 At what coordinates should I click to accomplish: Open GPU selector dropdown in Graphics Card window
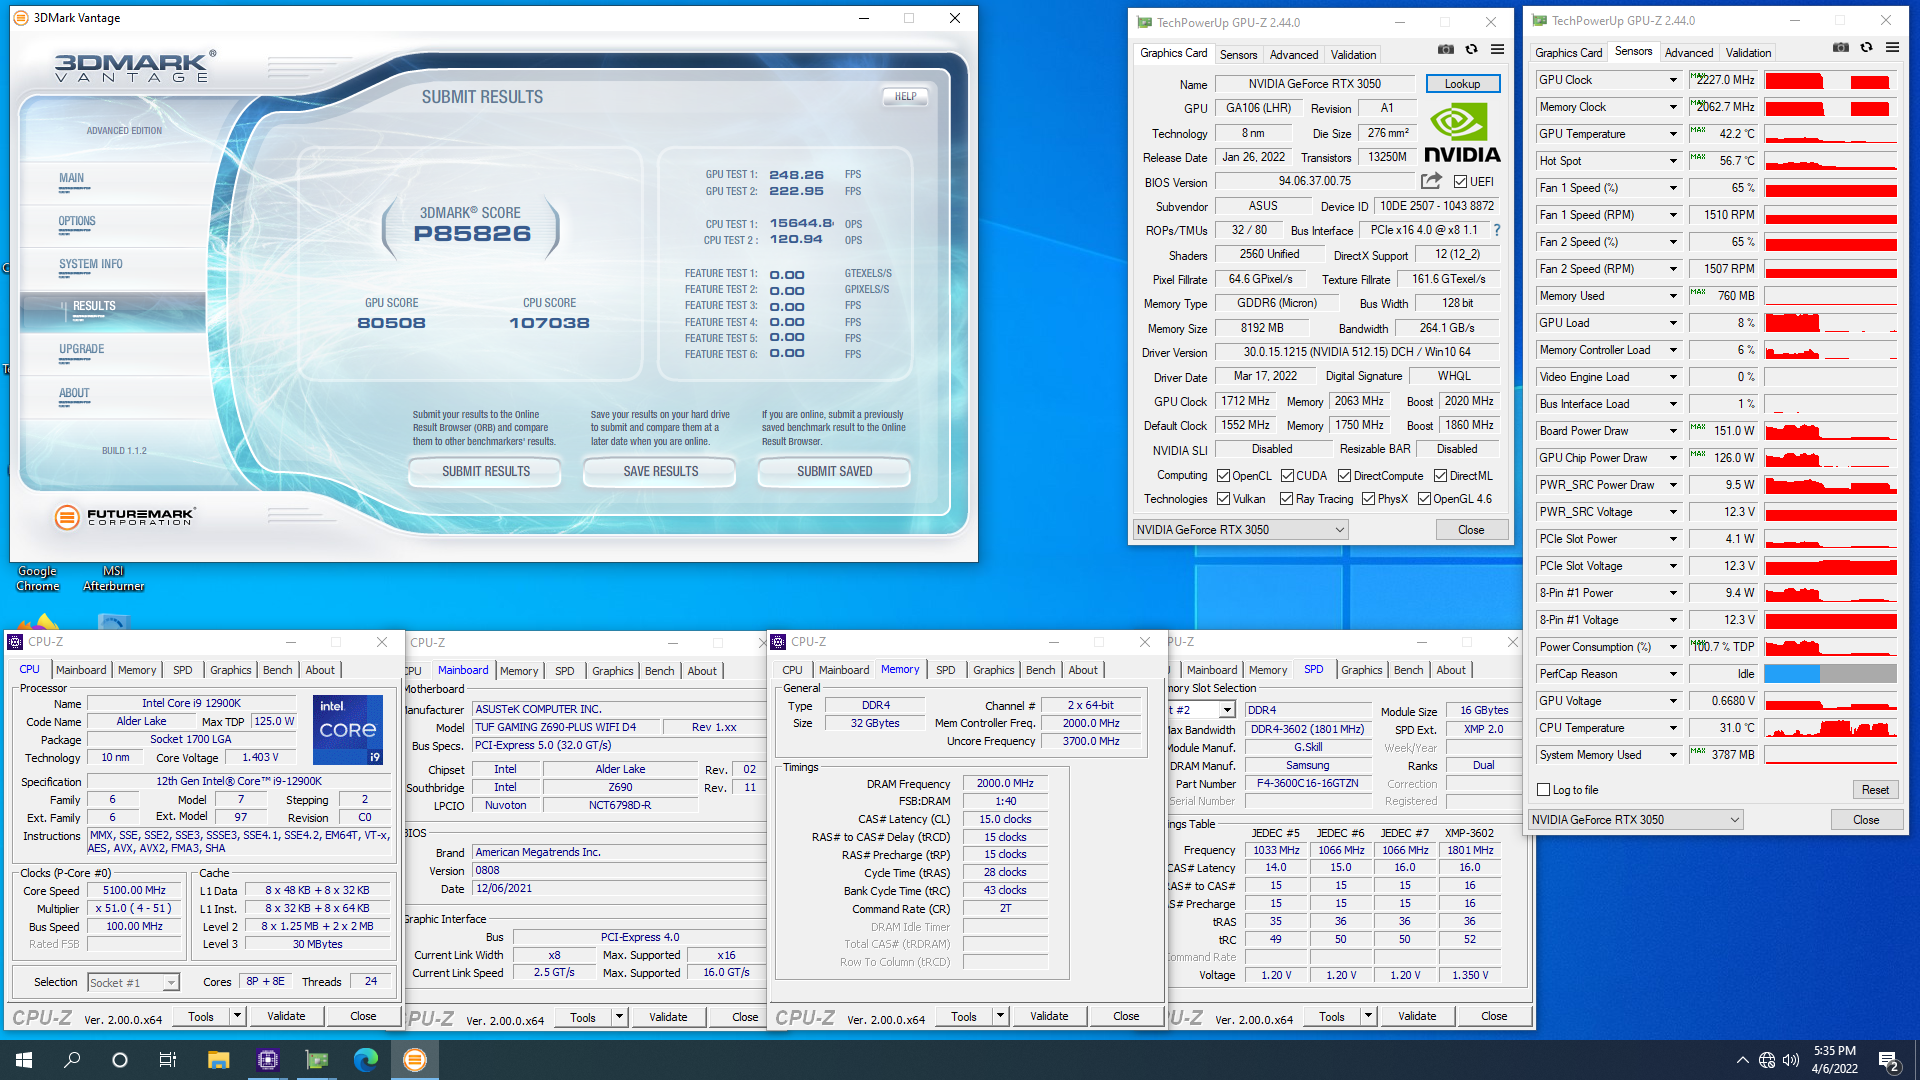click(1241, 530)
